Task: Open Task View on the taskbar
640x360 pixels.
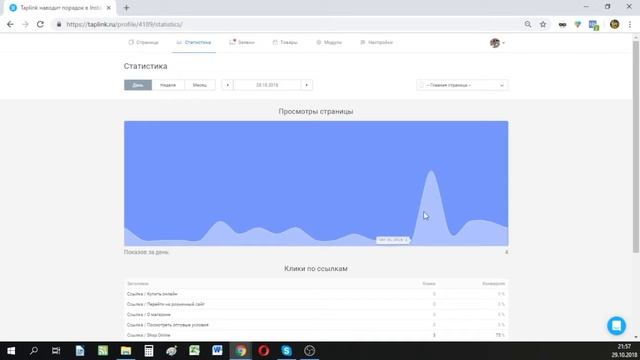Action: point(56,351)
